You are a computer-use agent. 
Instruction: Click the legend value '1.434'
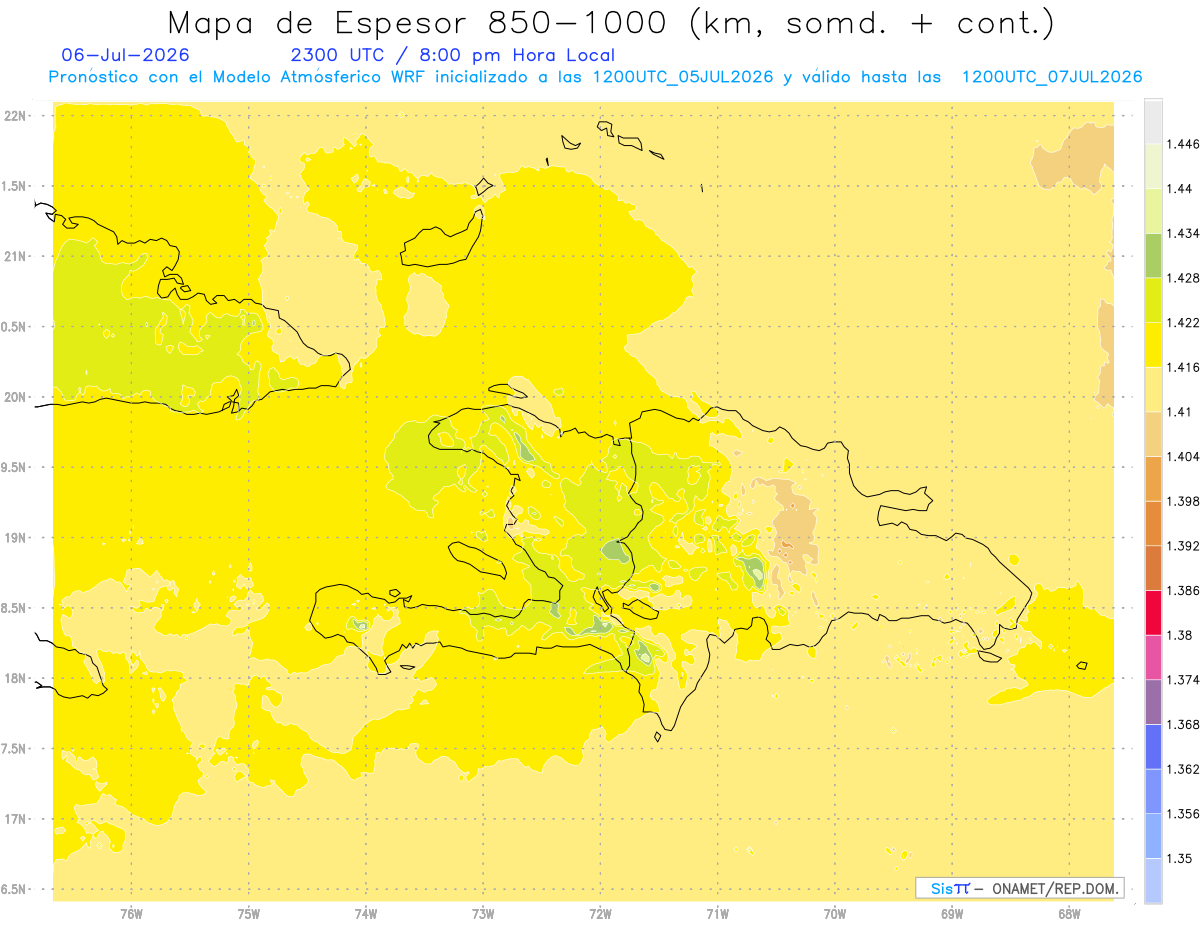tap(1182, 233)
